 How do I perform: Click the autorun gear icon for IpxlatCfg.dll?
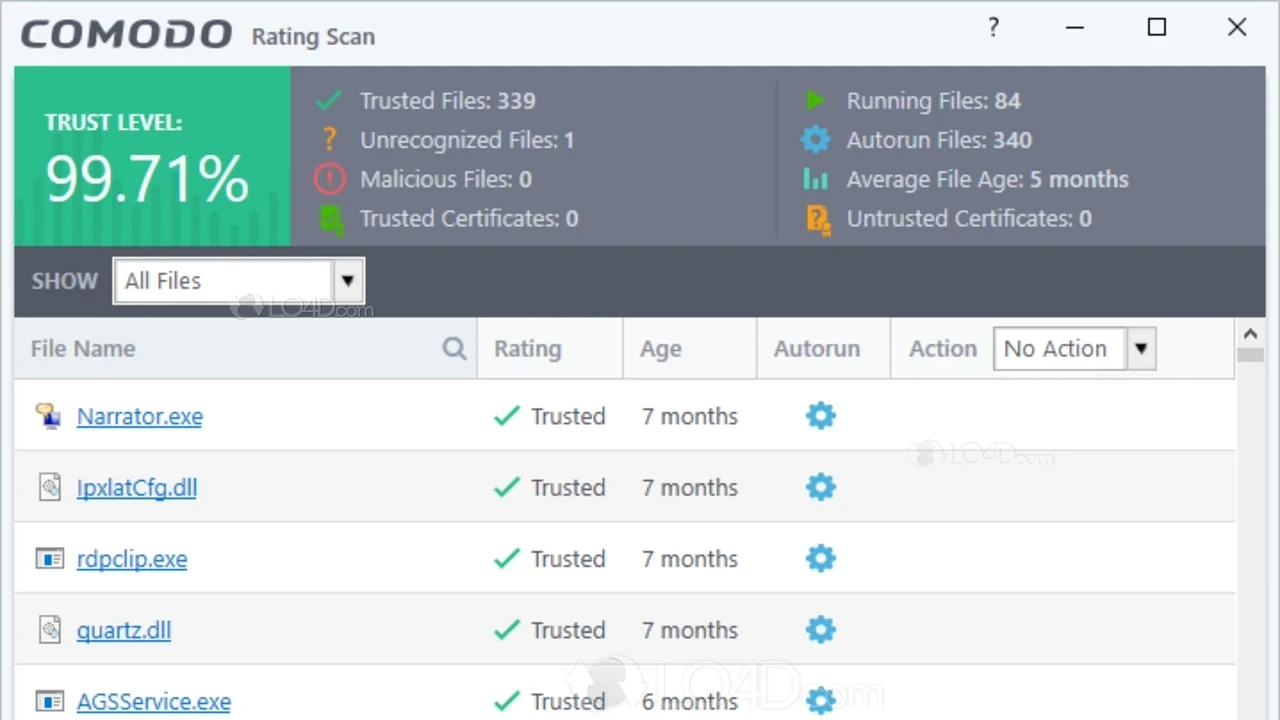(820, 487)
